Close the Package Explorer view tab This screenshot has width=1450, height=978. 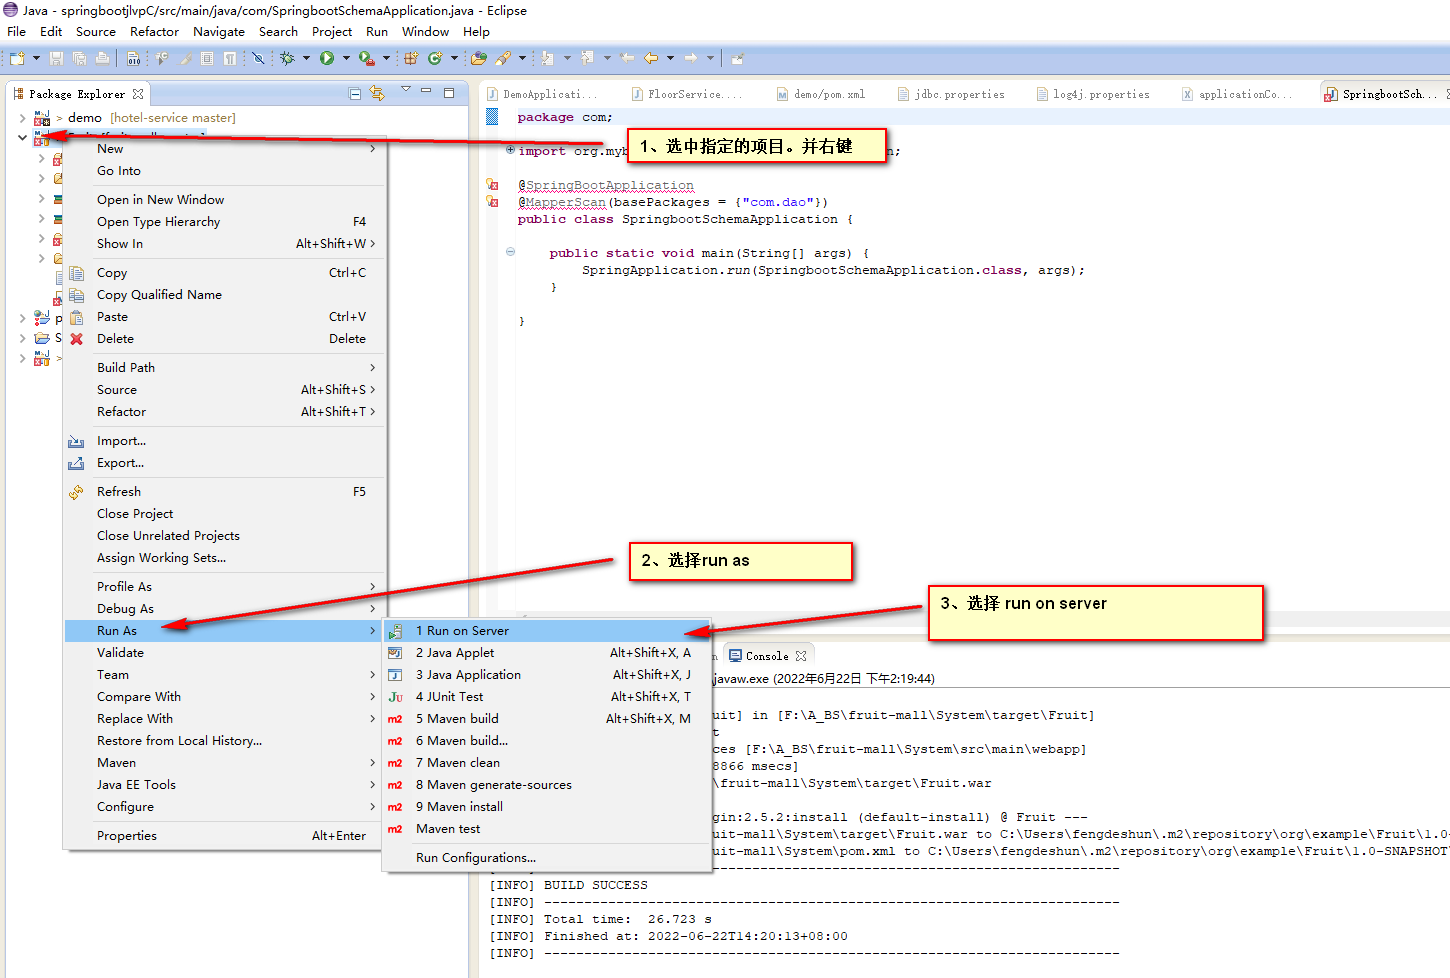tap(138, 94)
